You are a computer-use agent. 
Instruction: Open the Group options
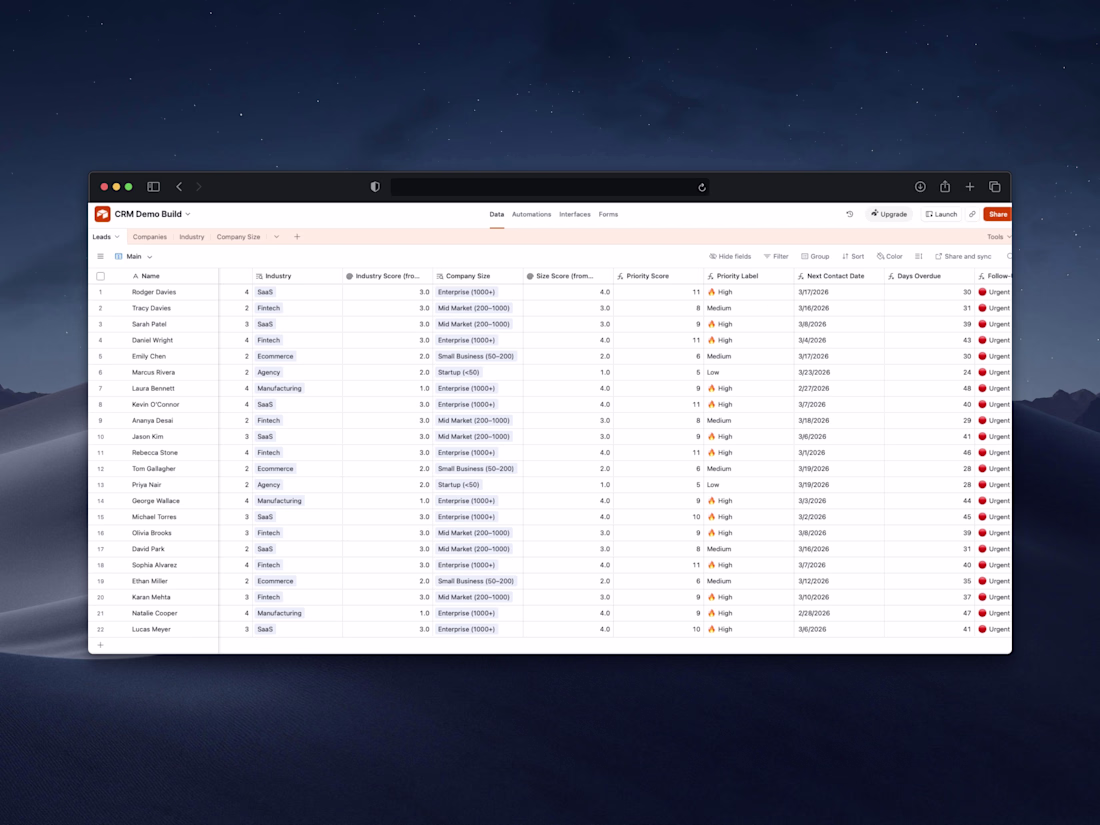[815, 256]
